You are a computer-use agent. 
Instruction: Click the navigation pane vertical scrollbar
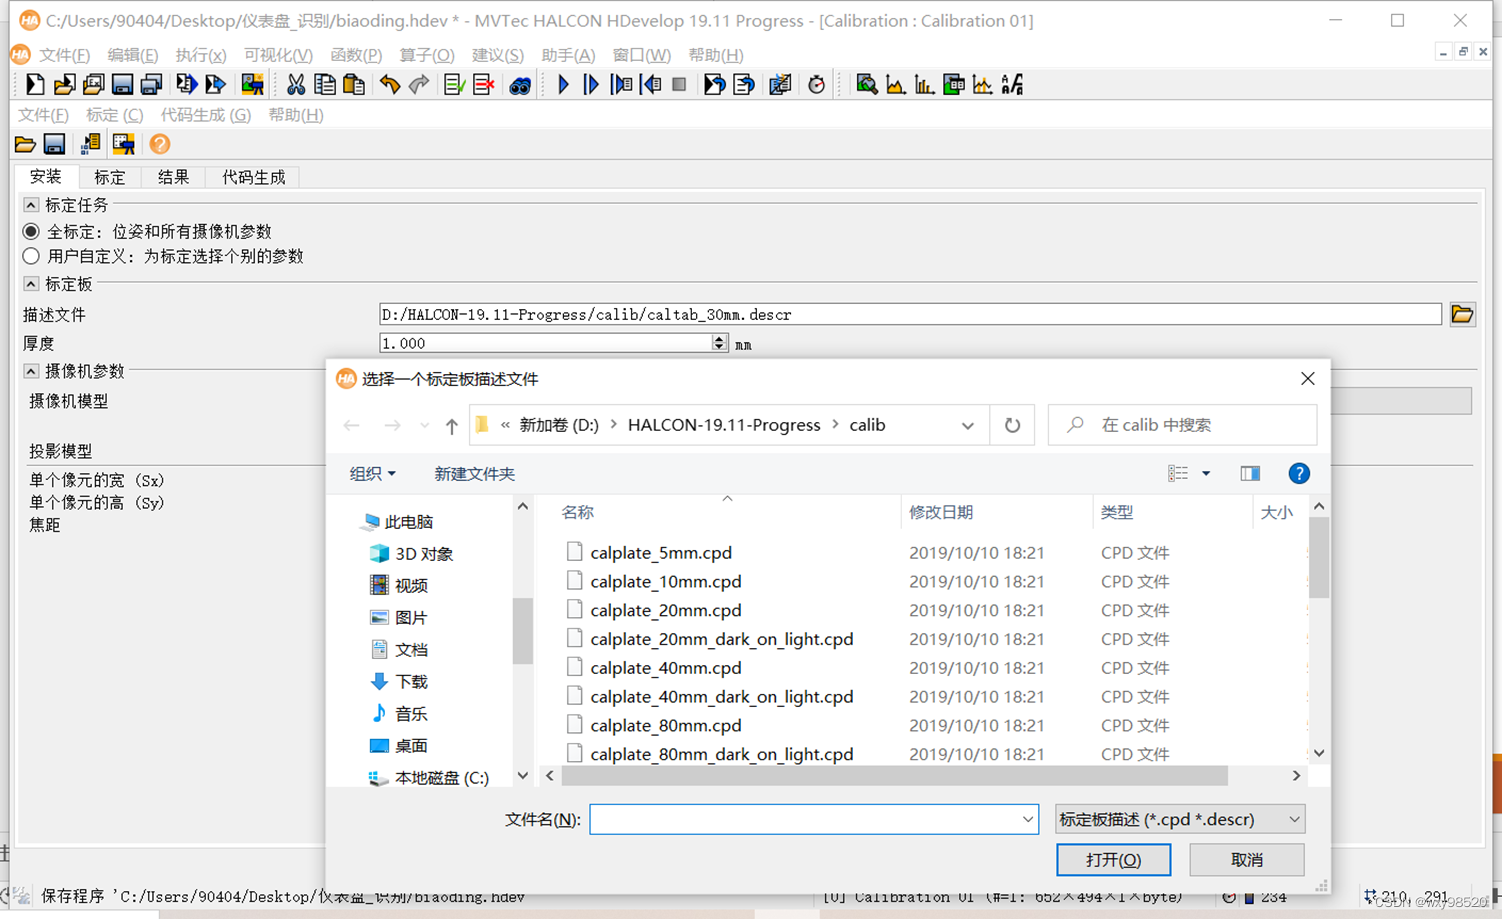(x=523, y=631)
